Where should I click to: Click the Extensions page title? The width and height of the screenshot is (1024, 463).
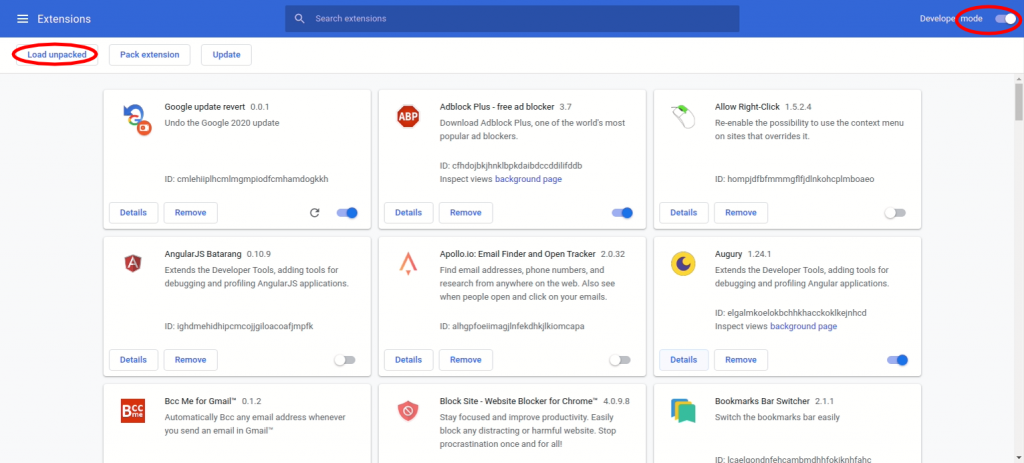[x=64, y=19]
